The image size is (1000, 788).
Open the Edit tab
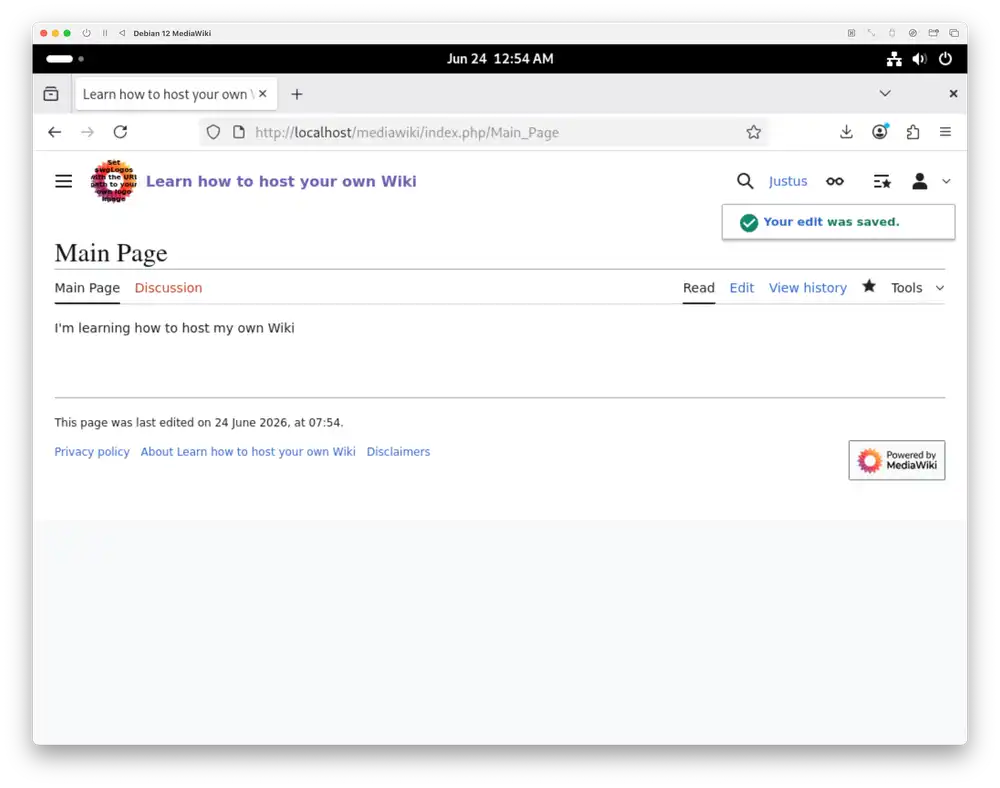coord(741,288)
